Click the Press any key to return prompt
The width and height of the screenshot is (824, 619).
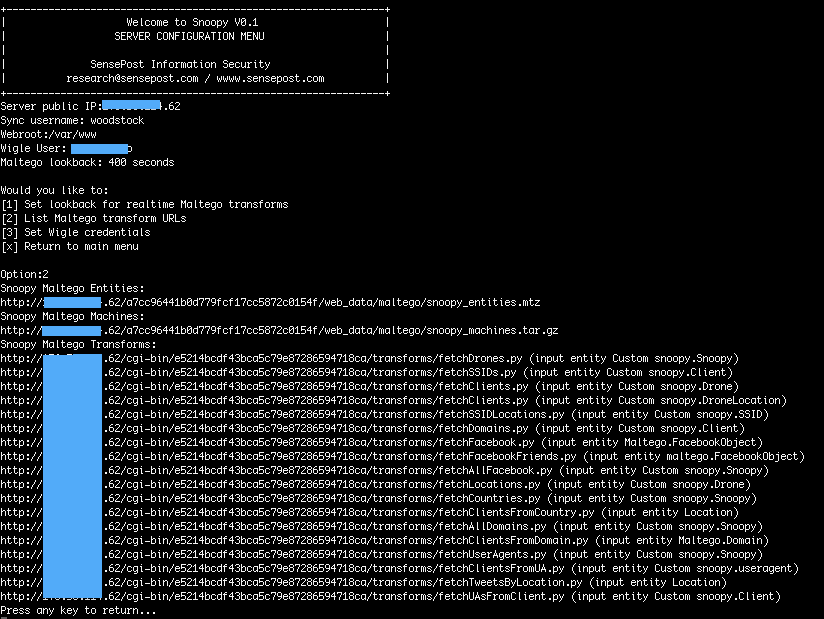(x=78, y=610)
